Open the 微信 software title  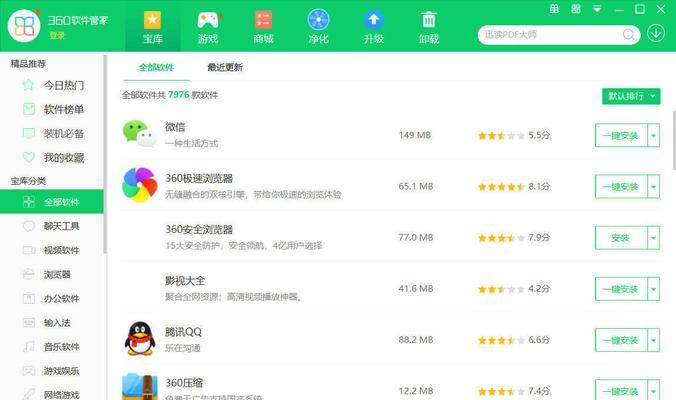pos(175,127)
